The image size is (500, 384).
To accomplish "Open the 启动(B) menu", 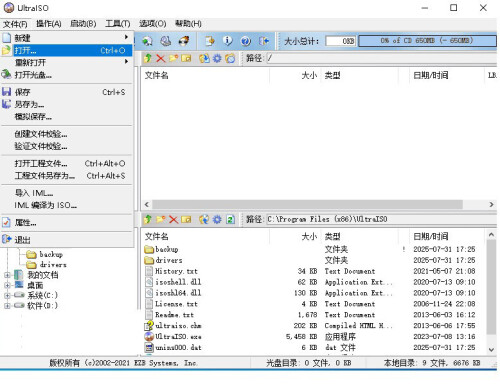I will pyautogui.click(x=83, y=24).
